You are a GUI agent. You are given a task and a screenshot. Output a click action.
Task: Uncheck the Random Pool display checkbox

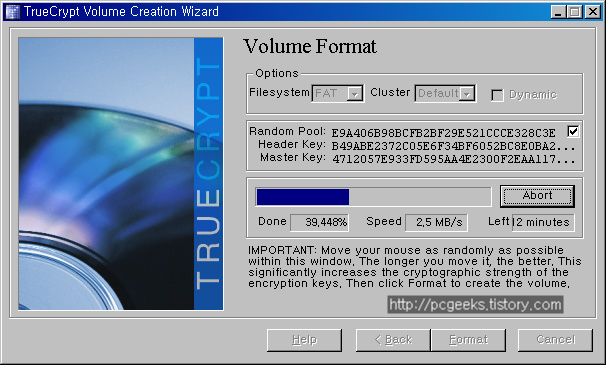click(x=573, y=131)
